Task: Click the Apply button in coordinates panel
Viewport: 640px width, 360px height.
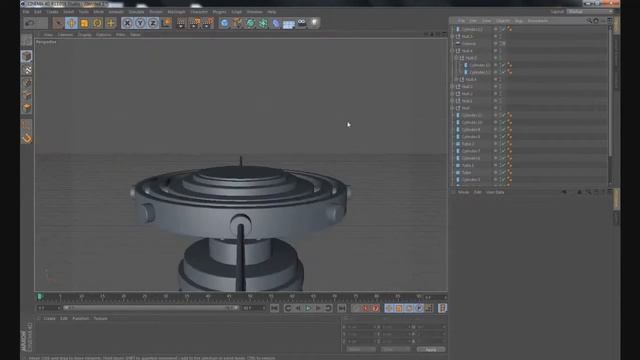Action: (x=431, y=349)
